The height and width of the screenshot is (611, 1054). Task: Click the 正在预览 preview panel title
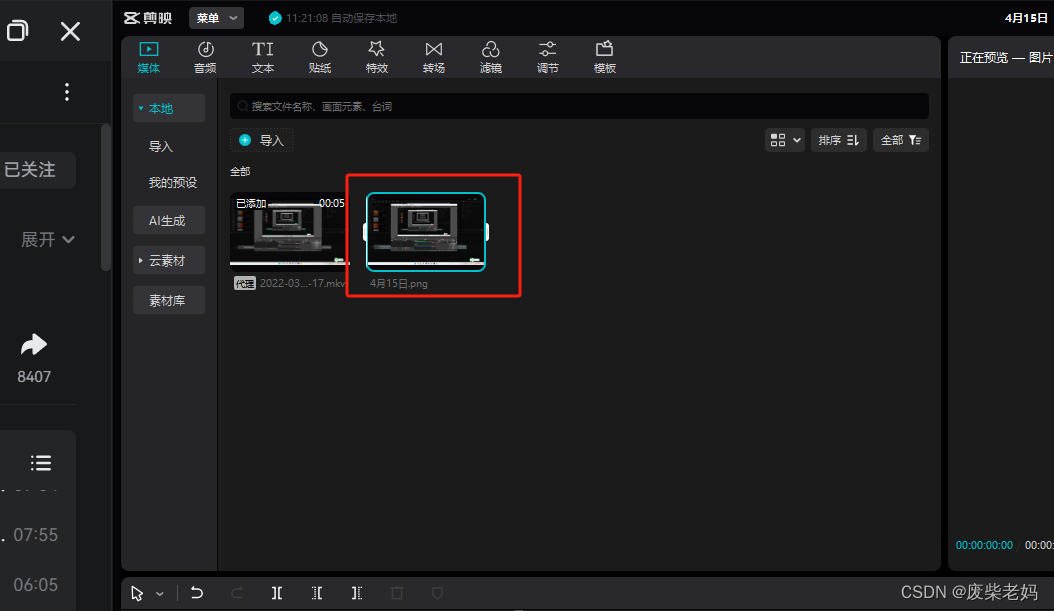(1006, 58)
